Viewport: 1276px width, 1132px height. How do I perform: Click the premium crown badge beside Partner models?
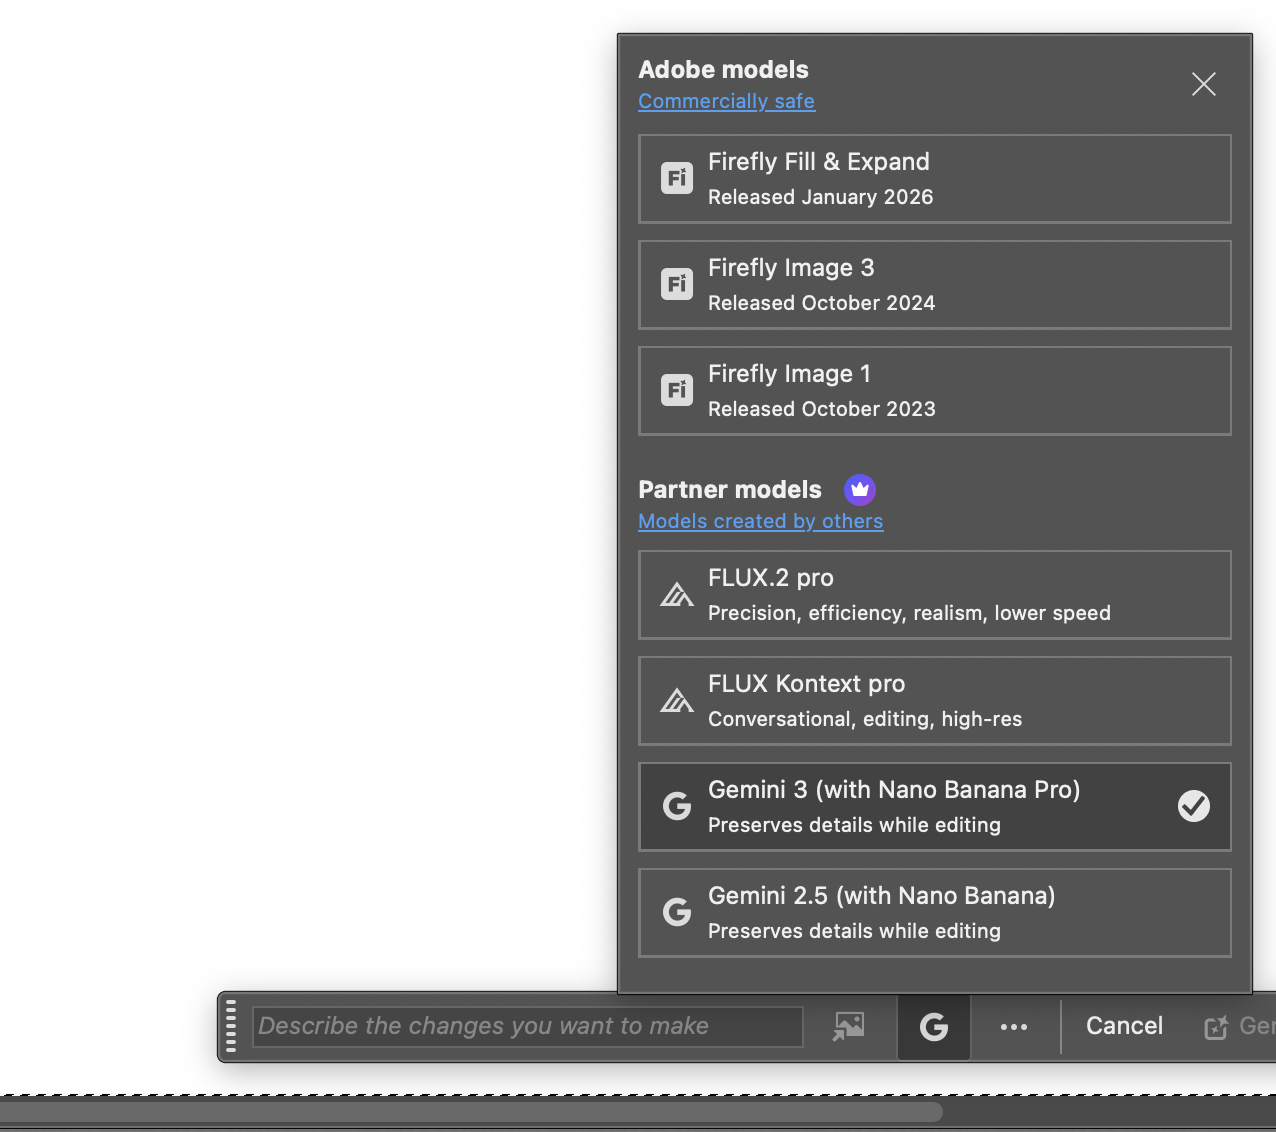click(x=860, y=490)
